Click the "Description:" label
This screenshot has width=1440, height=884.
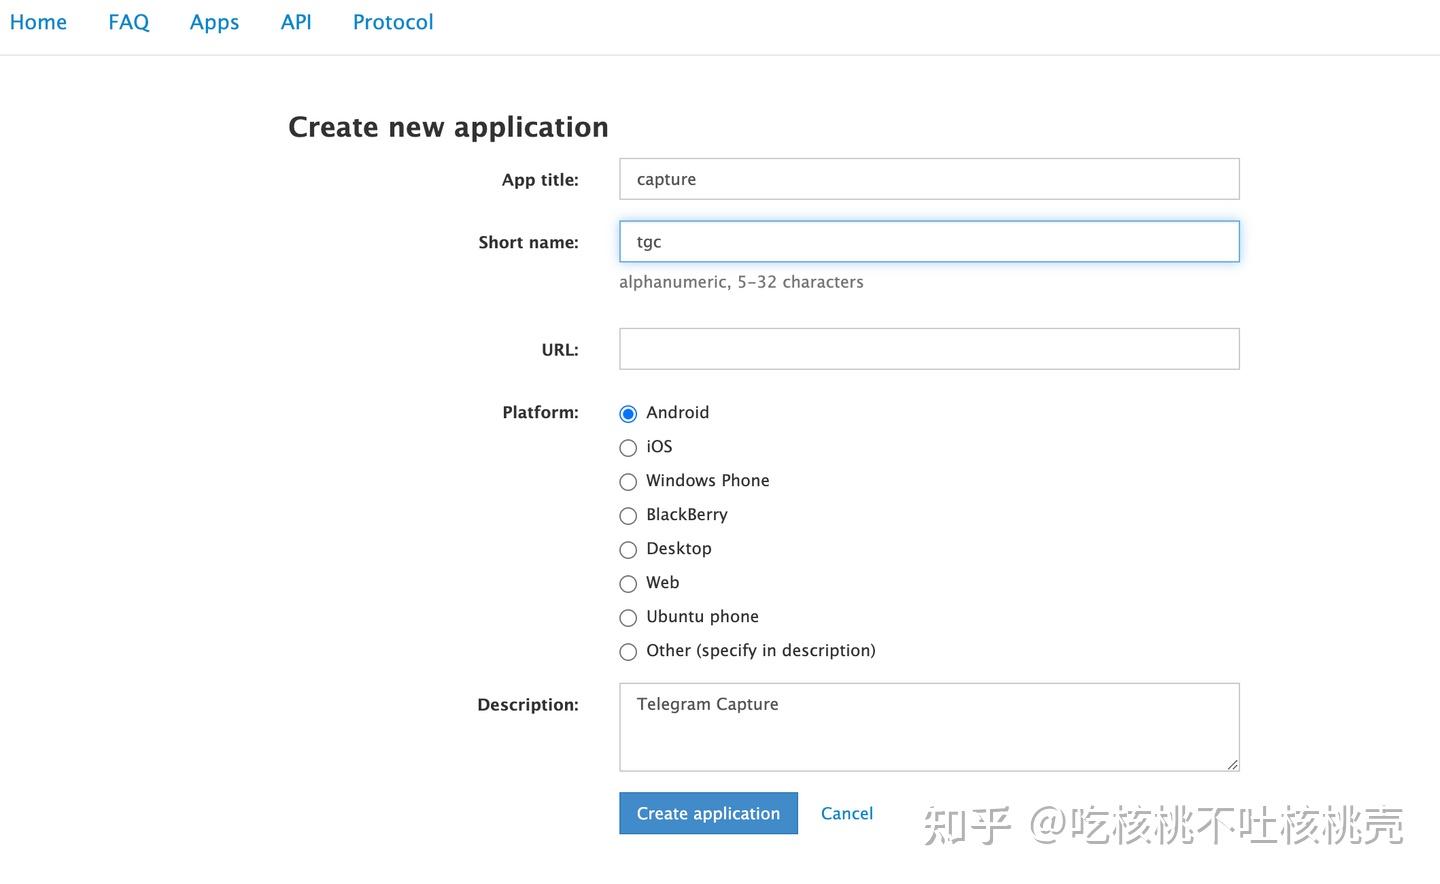coord(528,704)
